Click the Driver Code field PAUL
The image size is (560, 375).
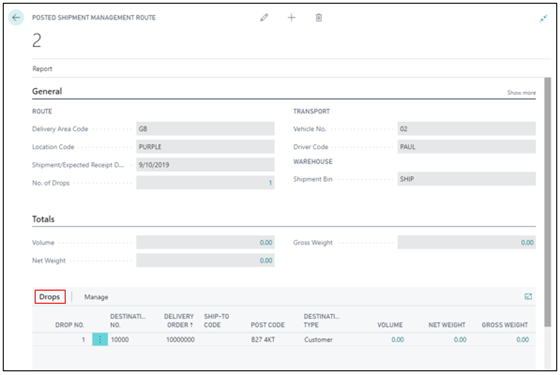466,146
